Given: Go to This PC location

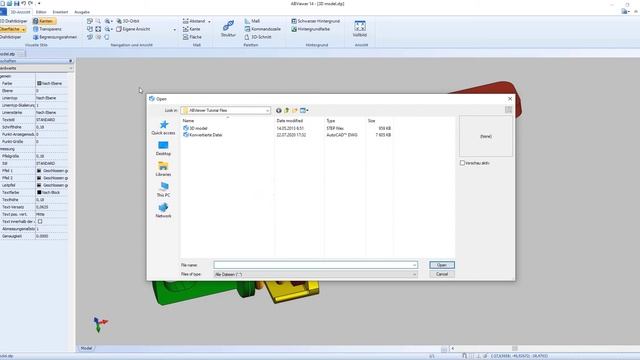Looking at the screenshot, I should [x=163, y=190].
